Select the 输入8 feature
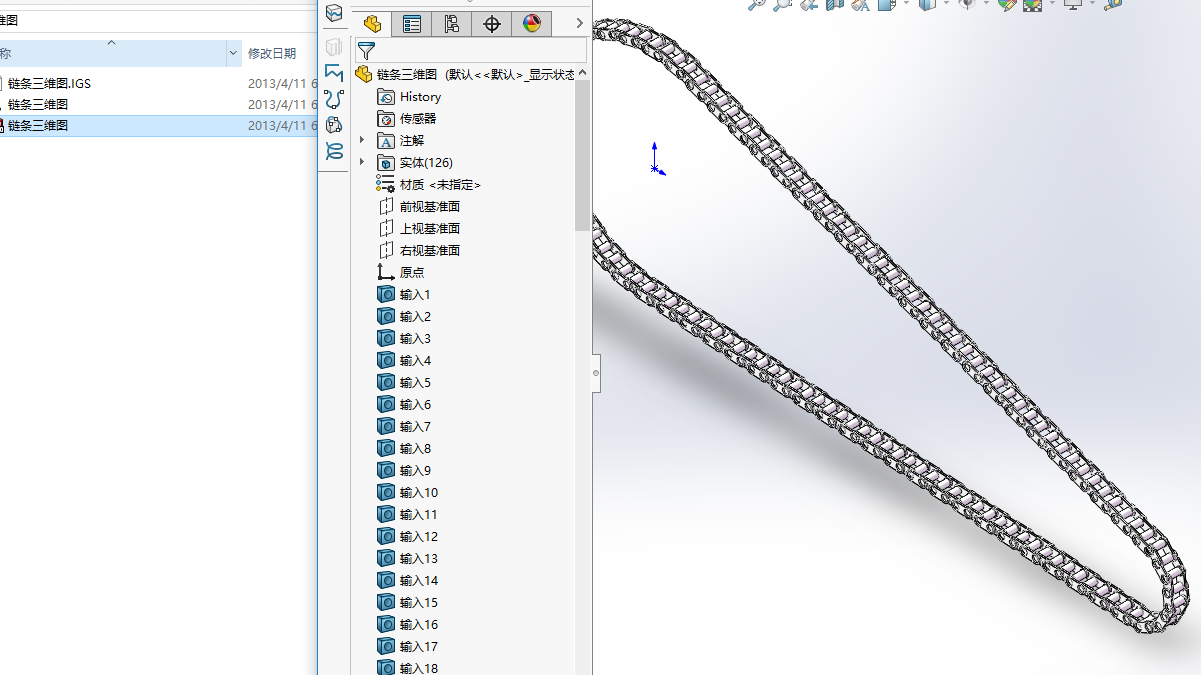This screenshot has width=1201, height=675. point(404,449)
